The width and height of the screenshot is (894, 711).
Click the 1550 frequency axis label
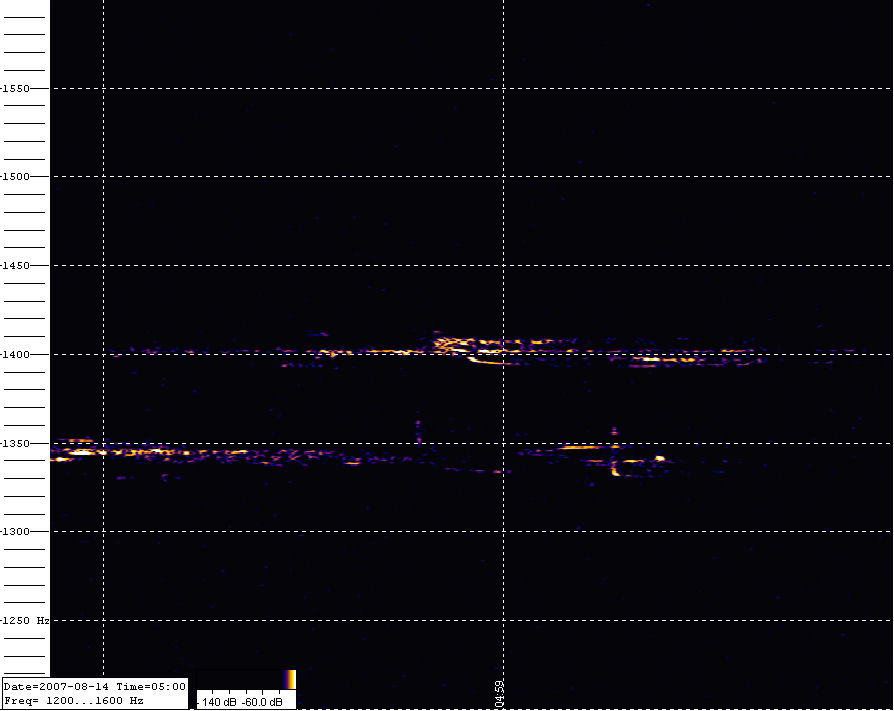(x=16, y=88)
